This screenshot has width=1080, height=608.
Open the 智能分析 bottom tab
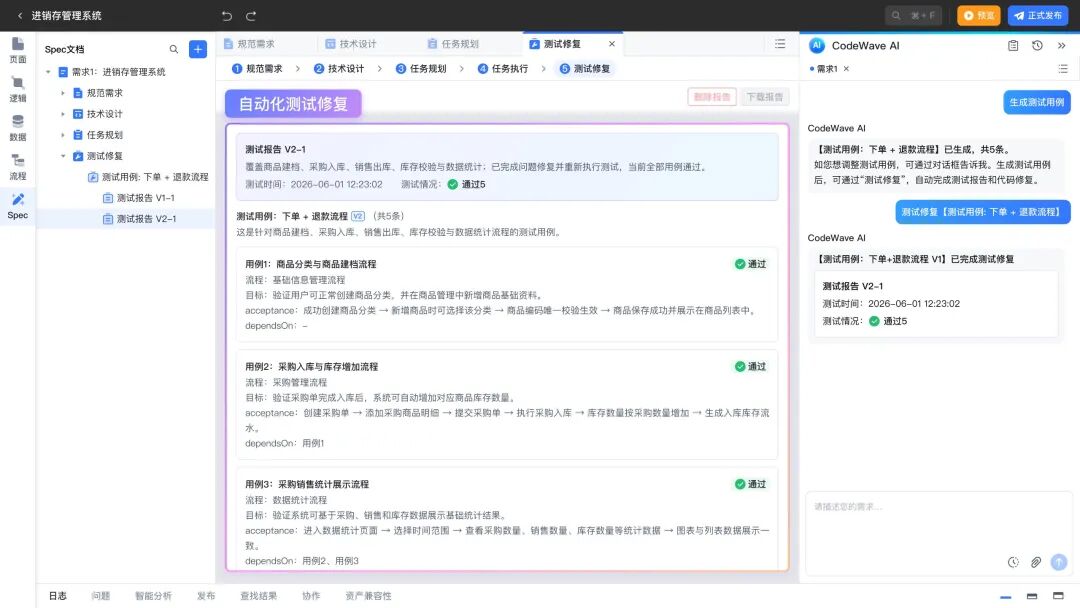(x=153, y=596)
